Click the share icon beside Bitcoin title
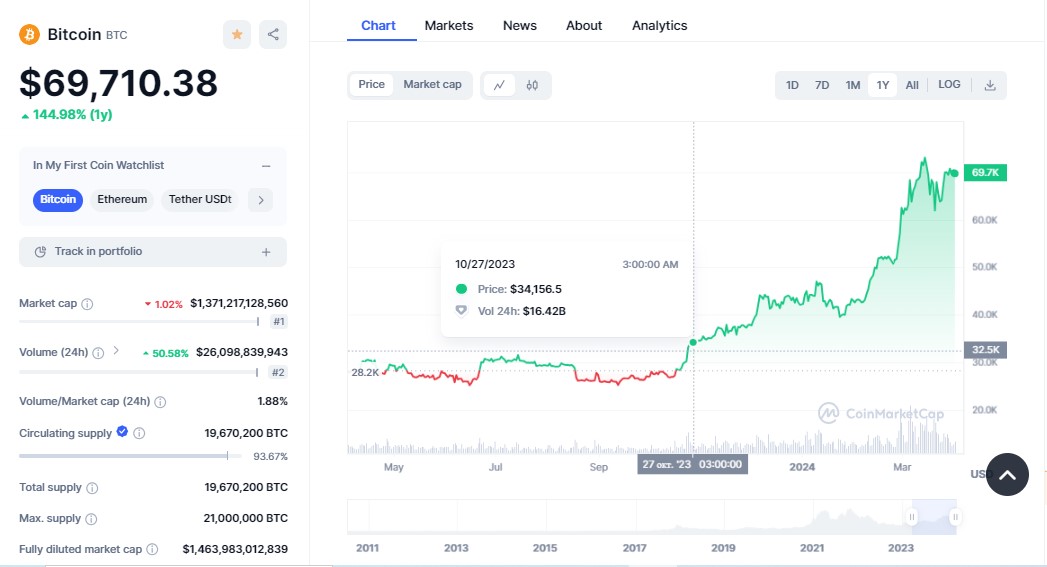Viewport: 1047px width, 567px height. (x=273, y=34)
